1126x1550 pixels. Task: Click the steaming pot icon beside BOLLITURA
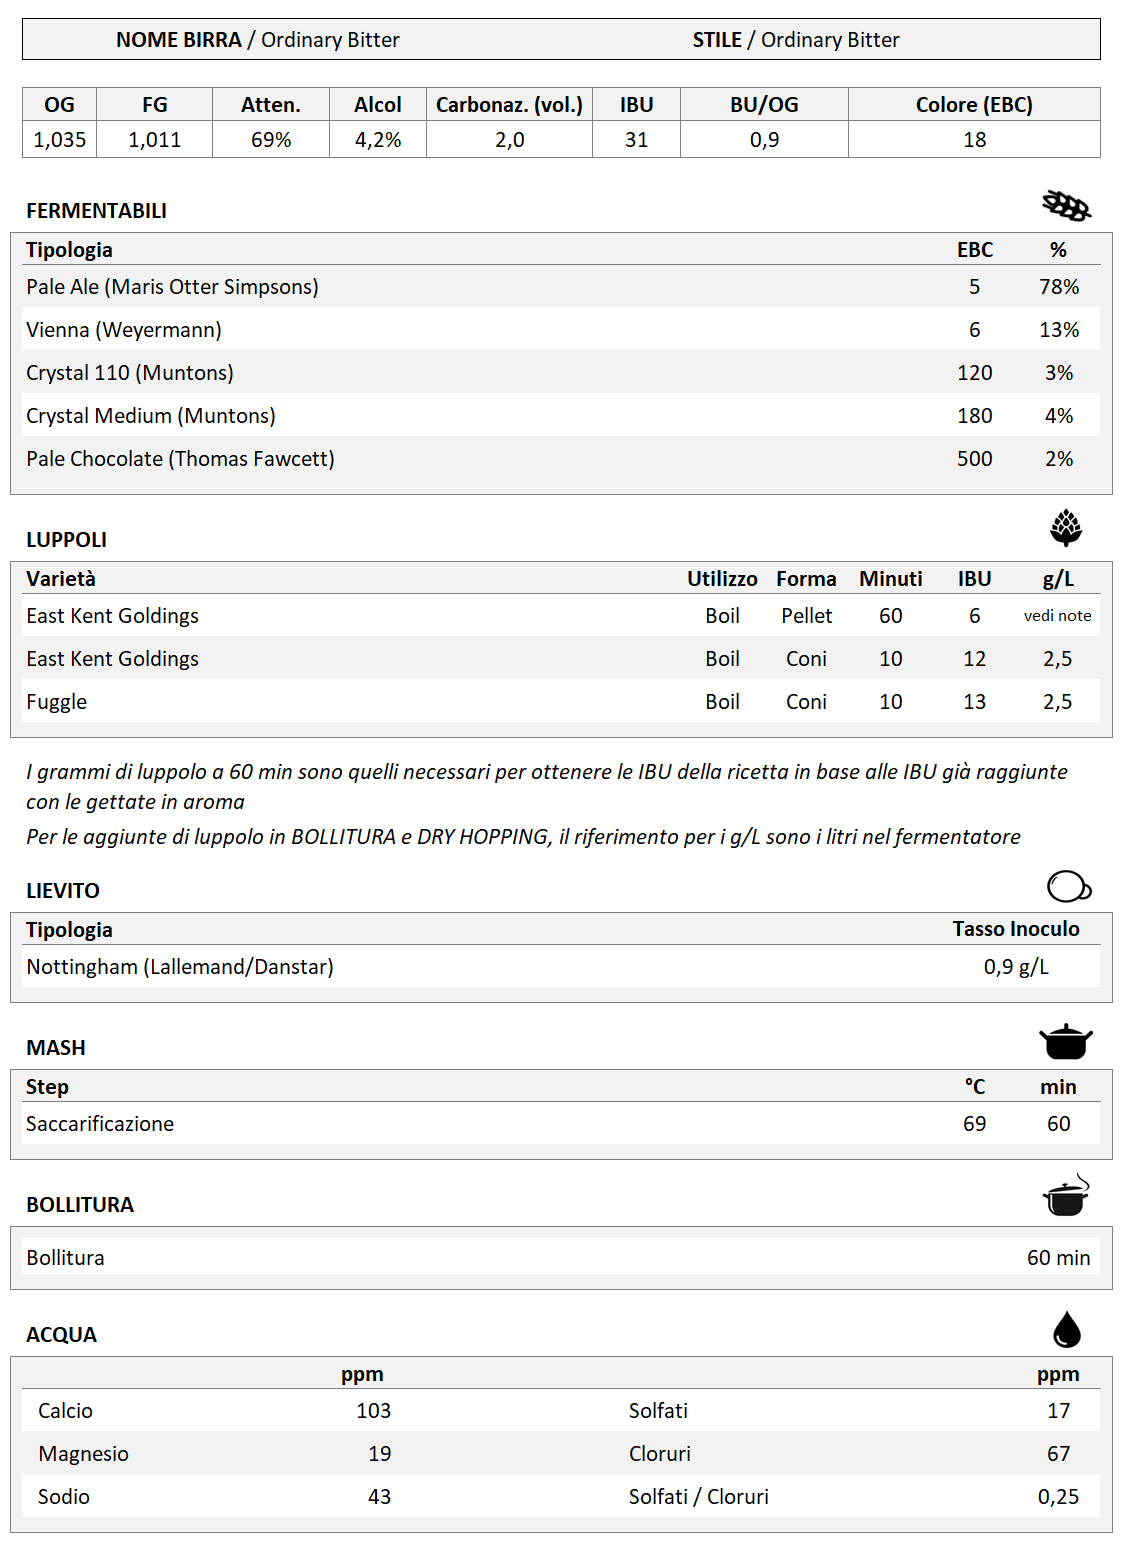(1066, 1196)
